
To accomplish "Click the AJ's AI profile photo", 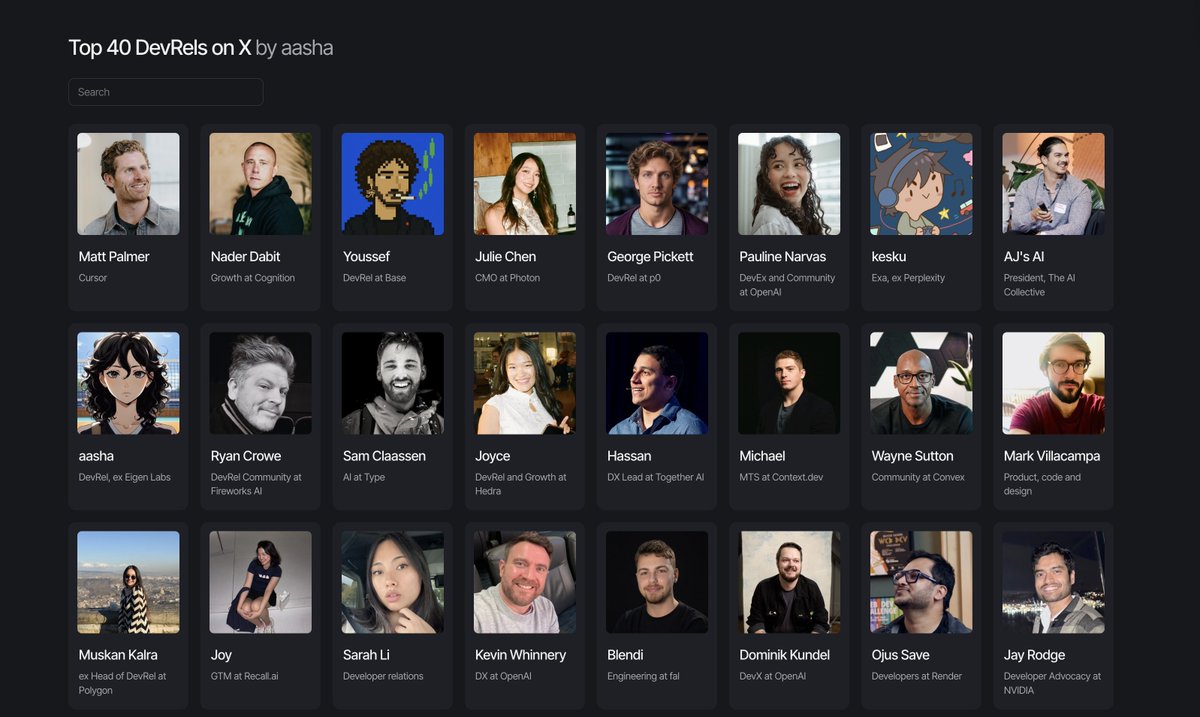I will 1053,184.
